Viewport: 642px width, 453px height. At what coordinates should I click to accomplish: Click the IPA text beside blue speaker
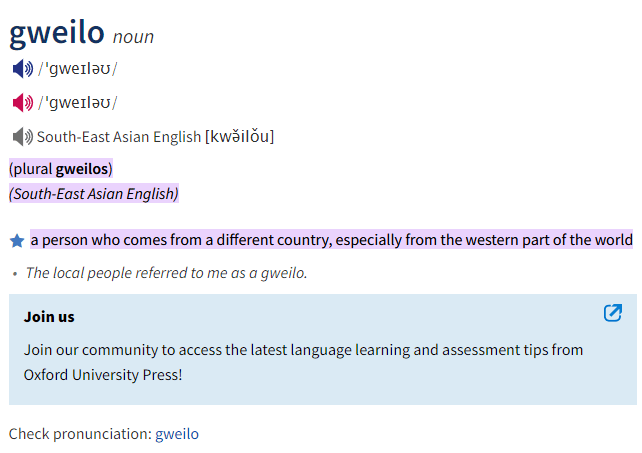78,68
